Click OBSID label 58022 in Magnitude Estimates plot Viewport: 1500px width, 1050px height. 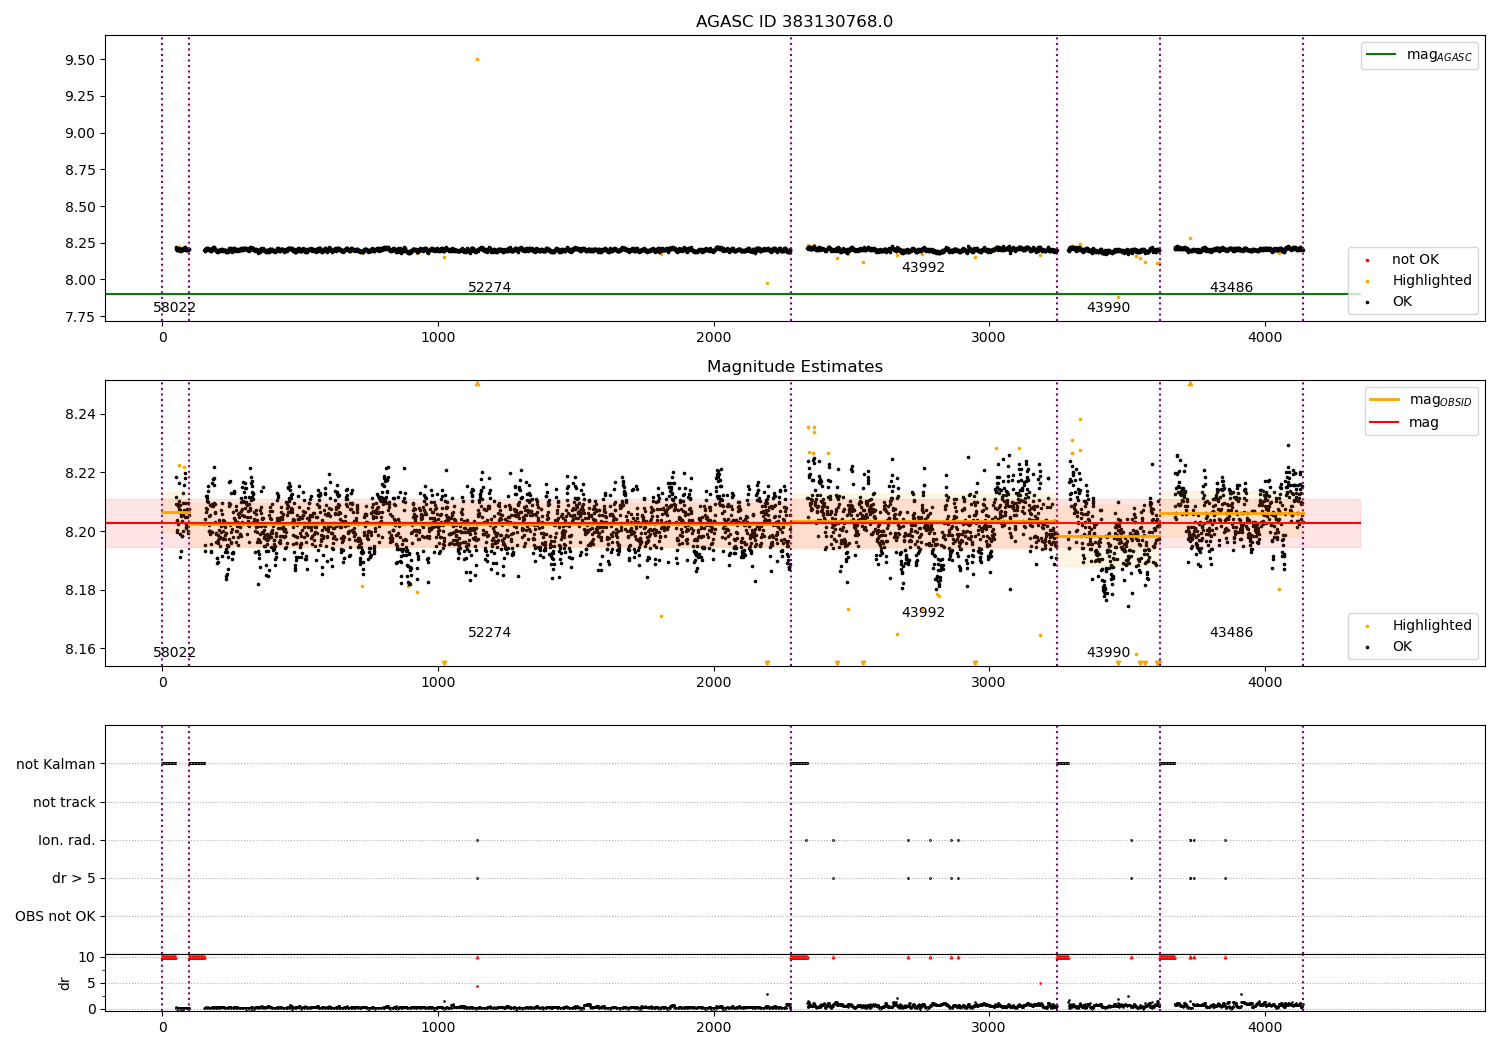coord(174,653)
